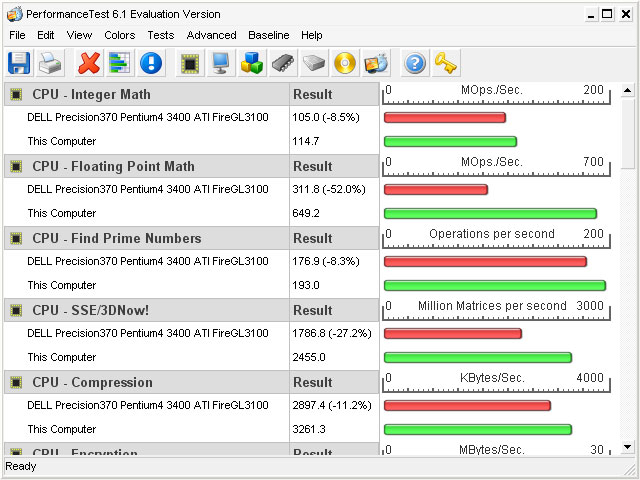Click result value 105.0 (-8.5%)
Image resolution: width=640 pixels, height=480 pixels.
(326, 118)
